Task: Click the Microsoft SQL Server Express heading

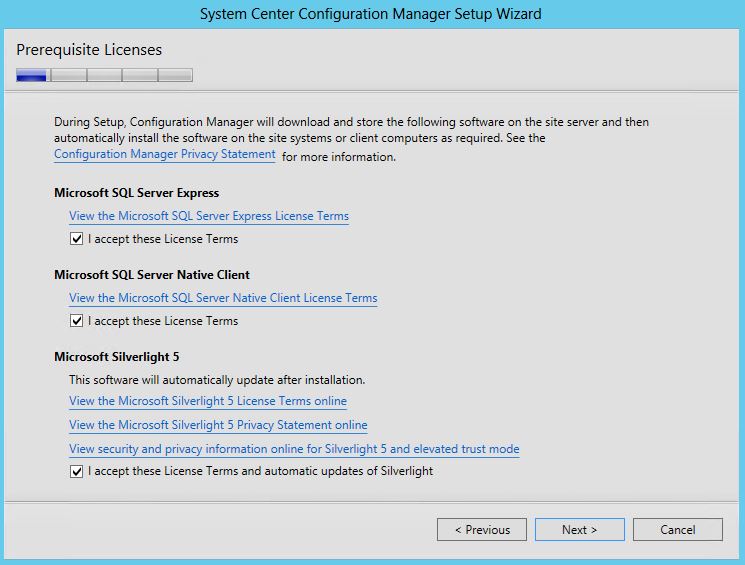Action: [x=136, y=193]
